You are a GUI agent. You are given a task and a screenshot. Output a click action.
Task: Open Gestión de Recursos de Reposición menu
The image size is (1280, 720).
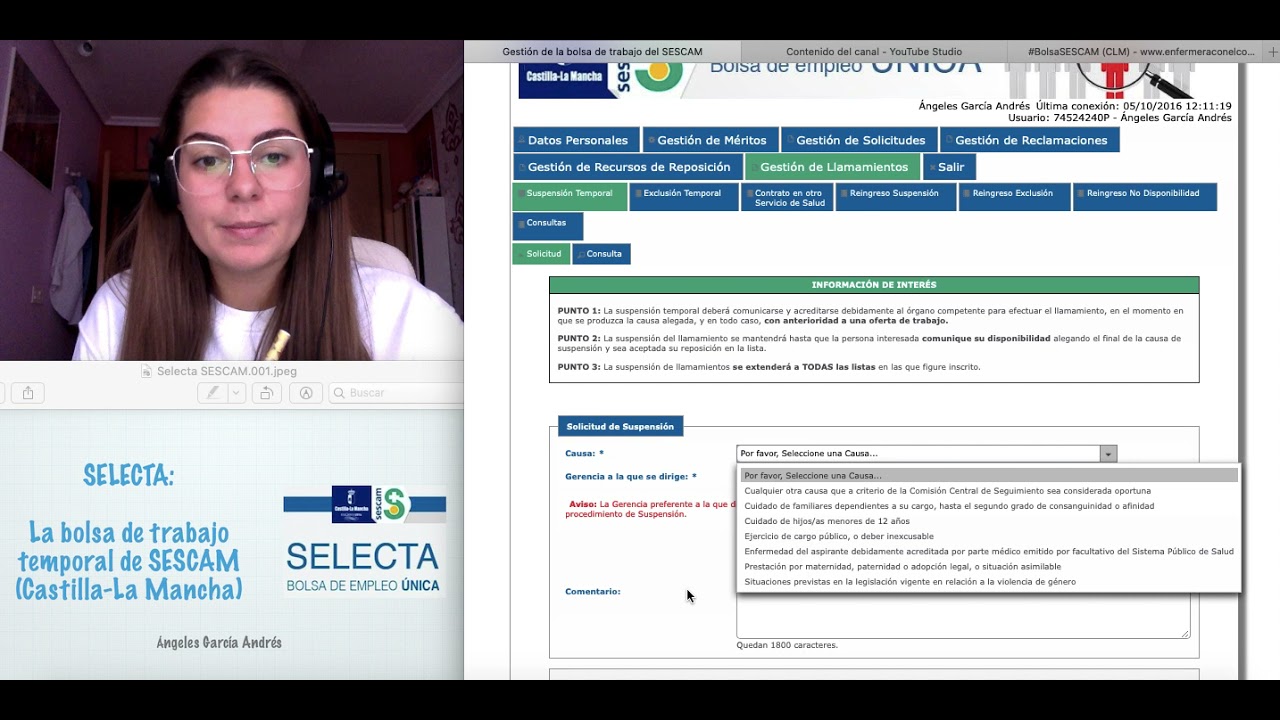click(x=628, y=167)
